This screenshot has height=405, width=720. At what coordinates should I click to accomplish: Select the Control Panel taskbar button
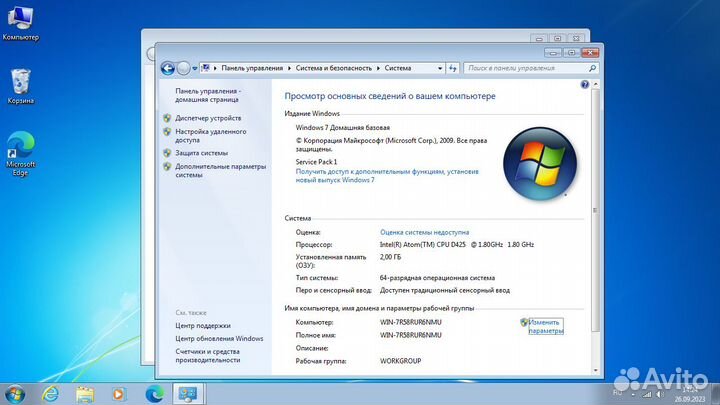(188, 394)
